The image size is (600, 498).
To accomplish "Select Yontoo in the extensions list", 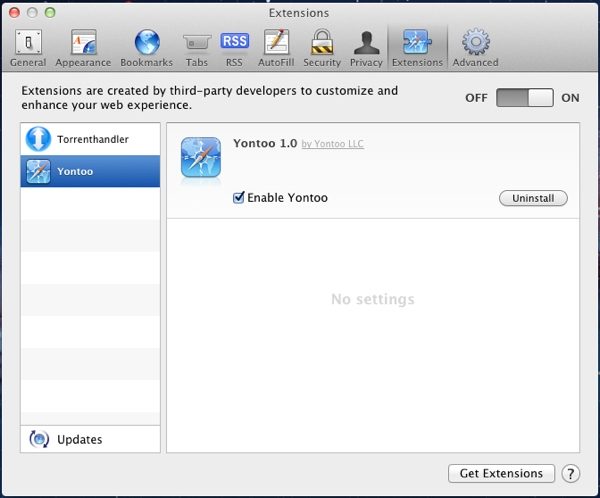I will (90, 171).
